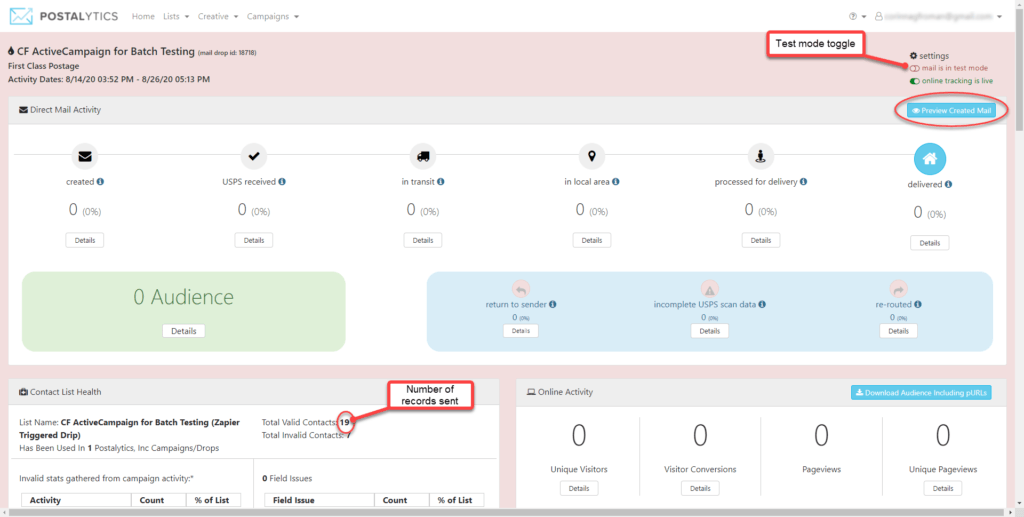Open Details under delivered
This screenshot has width=1024, height=517.
pyautogui.click(x=930, y=243)
